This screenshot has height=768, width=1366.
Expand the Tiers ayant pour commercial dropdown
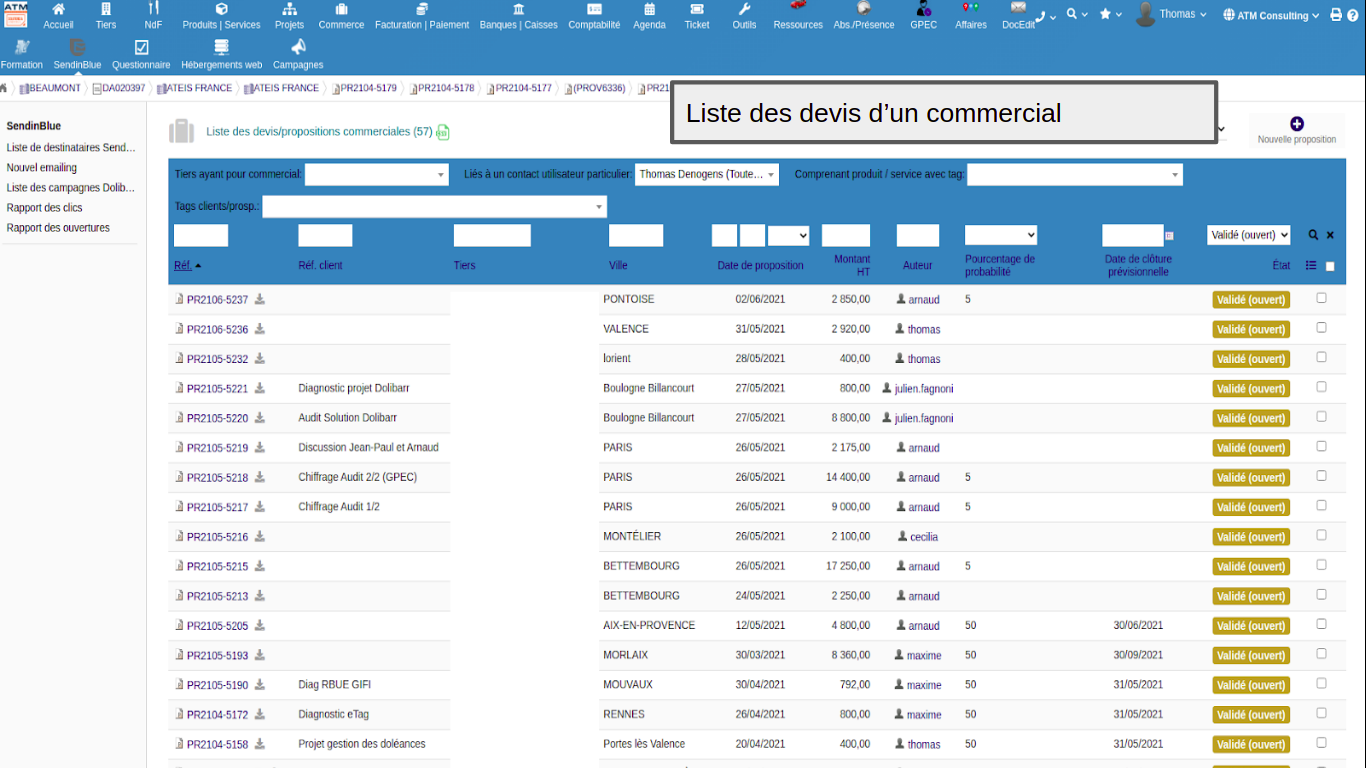click(377, 175)
